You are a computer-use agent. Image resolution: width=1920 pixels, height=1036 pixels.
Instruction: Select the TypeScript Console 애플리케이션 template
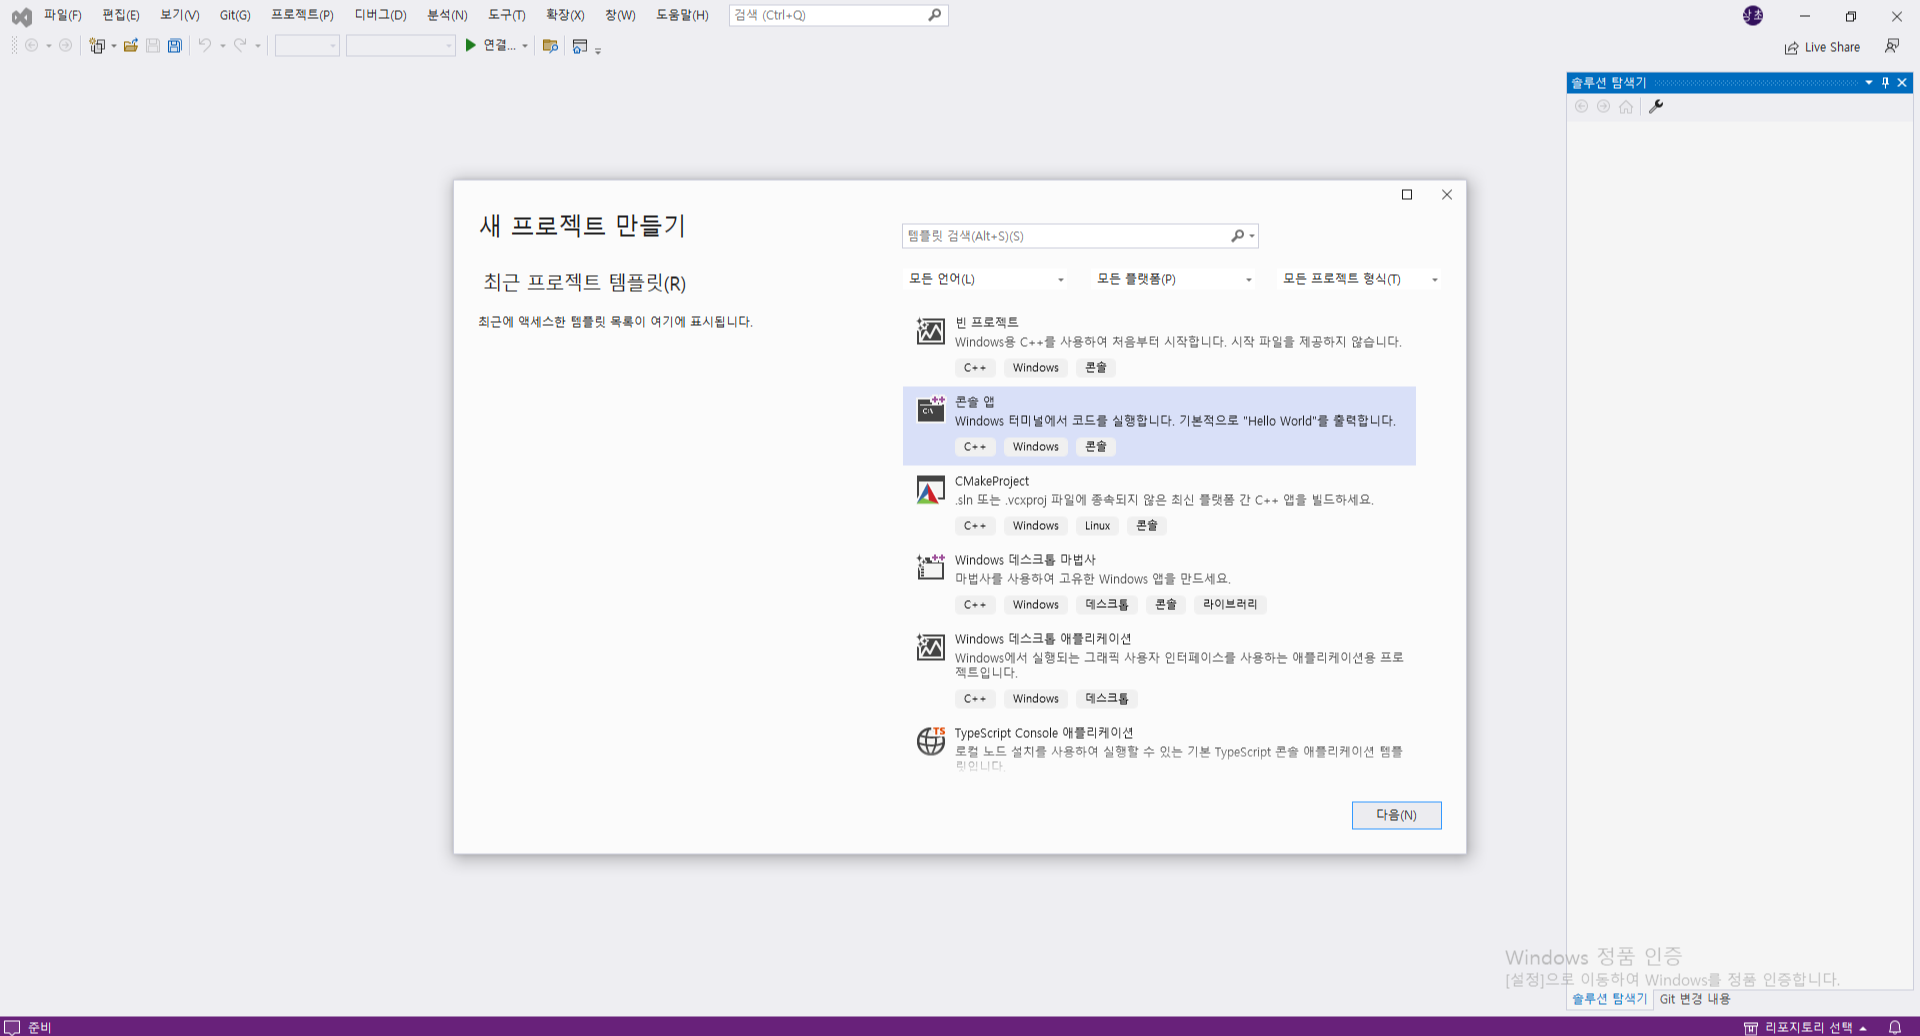[1159, 747]
